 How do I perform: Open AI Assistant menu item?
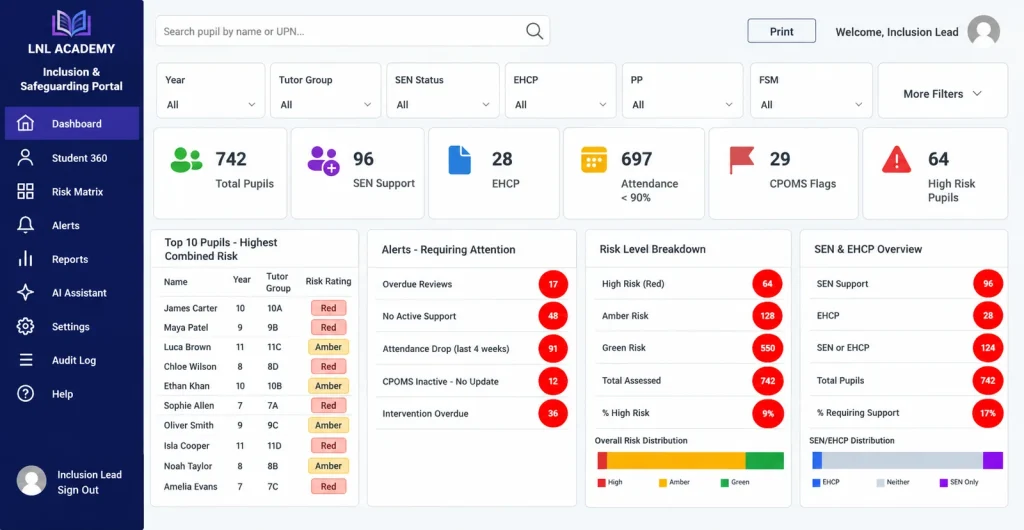point(72,292)
